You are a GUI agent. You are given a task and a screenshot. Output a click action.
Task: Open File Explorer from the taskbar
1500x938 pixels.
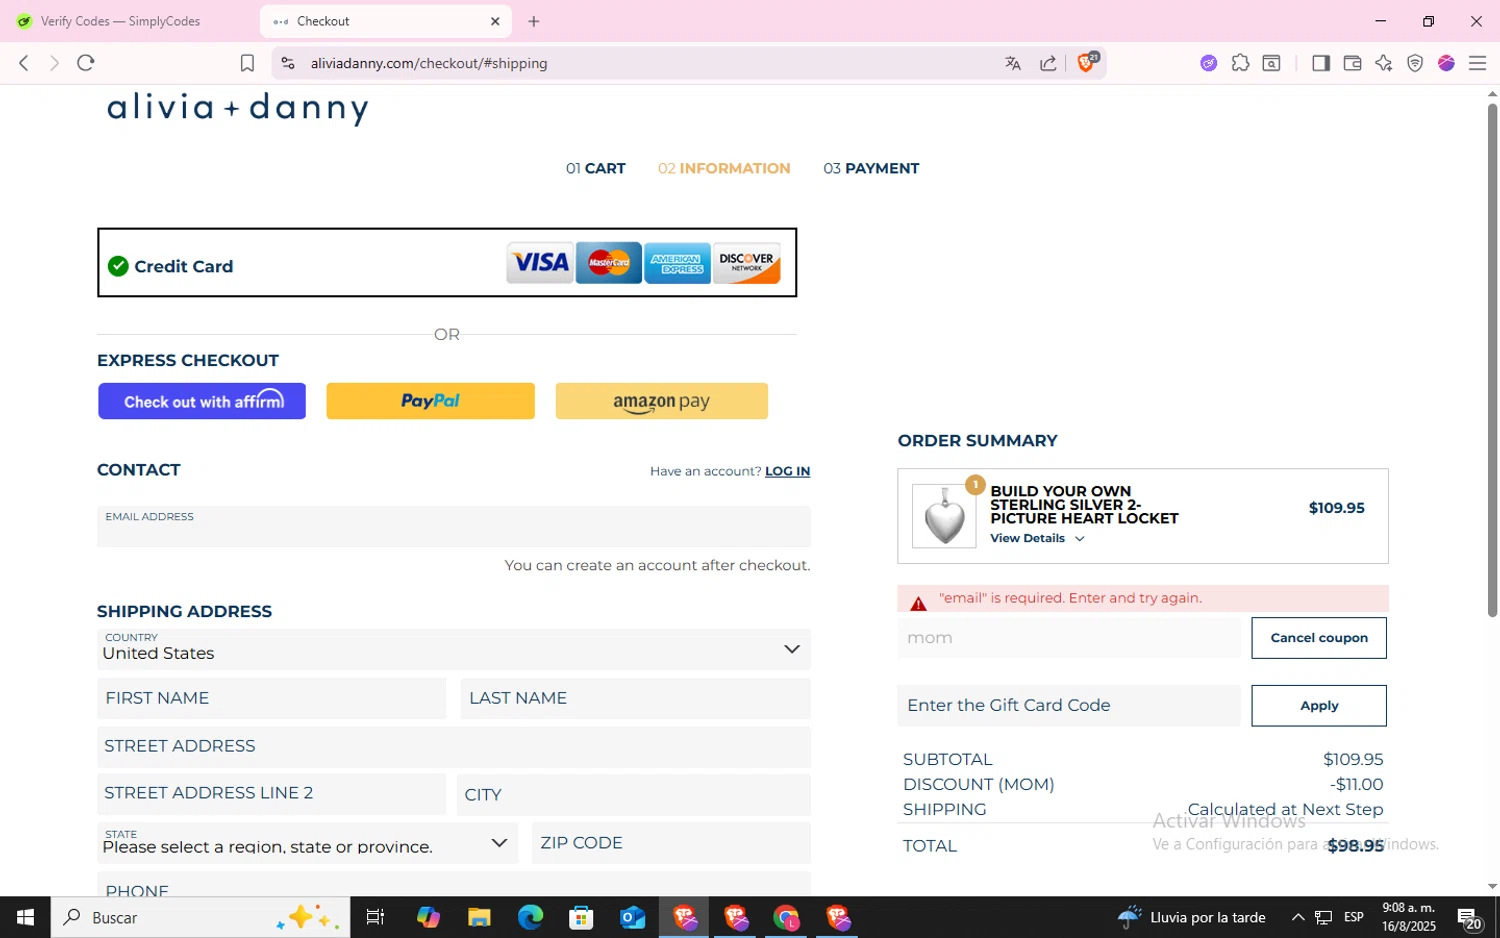tap(479, 917)
